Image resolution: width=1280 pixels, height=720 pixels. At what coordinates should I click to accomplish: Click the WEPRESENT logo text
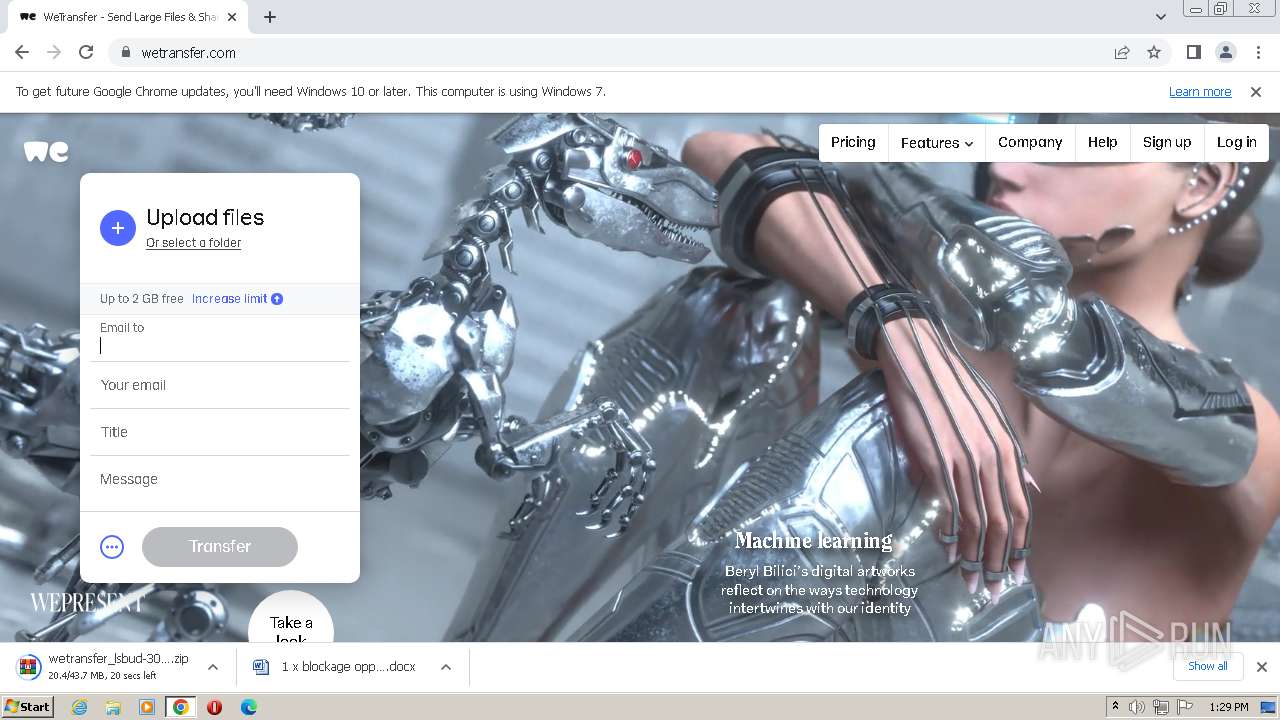coord(88,602)
